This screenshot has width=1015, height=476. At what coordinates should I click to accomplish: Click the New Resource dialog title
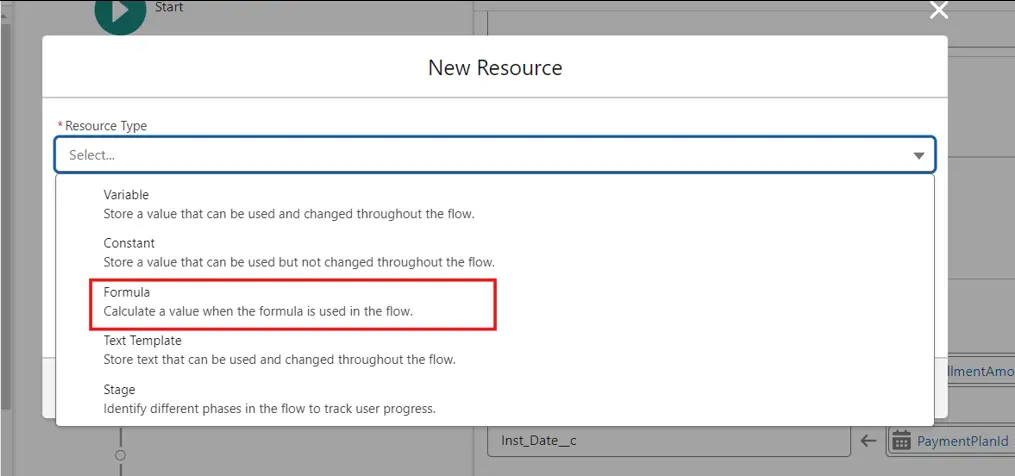click(x=495, y=68)
